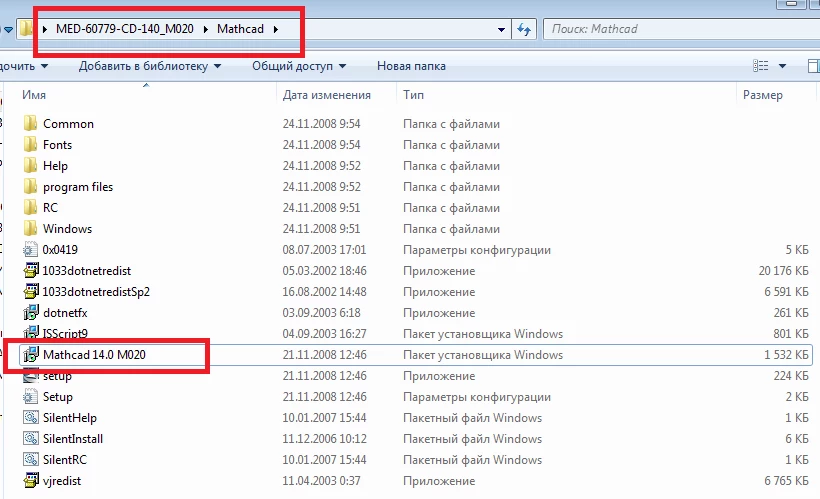
Task: Click the Windows folder icon
Action: pyautogui.click(x=30, y=228)
